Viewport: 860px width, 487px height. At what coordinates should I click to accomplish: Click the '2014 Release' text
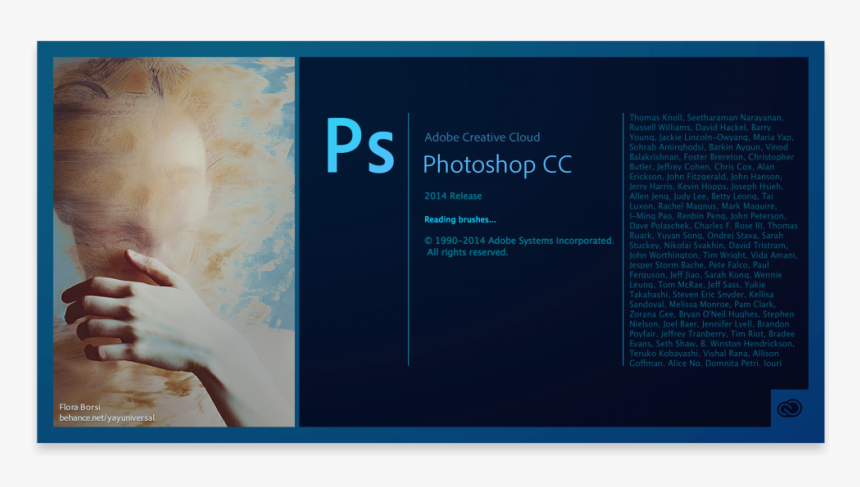click(x=453, y=196)
